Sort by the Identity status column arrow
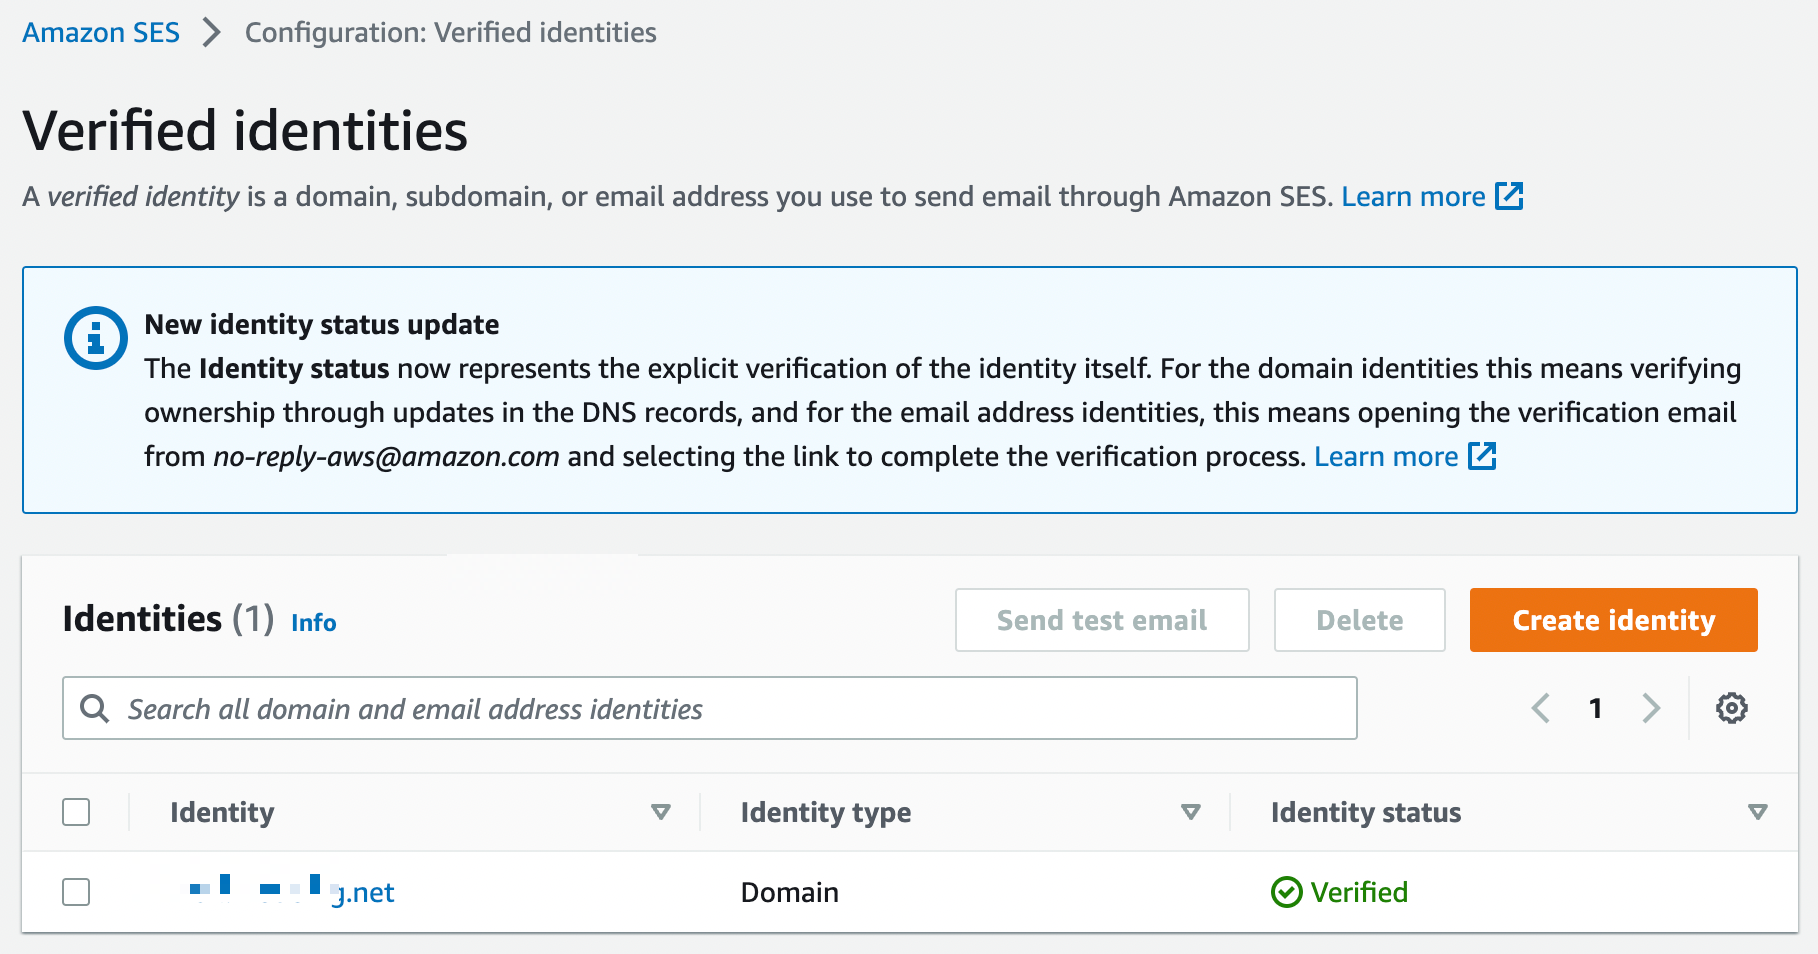Image resolution: width=1818 pixels, height=954 pixels. pos(1757,812)
